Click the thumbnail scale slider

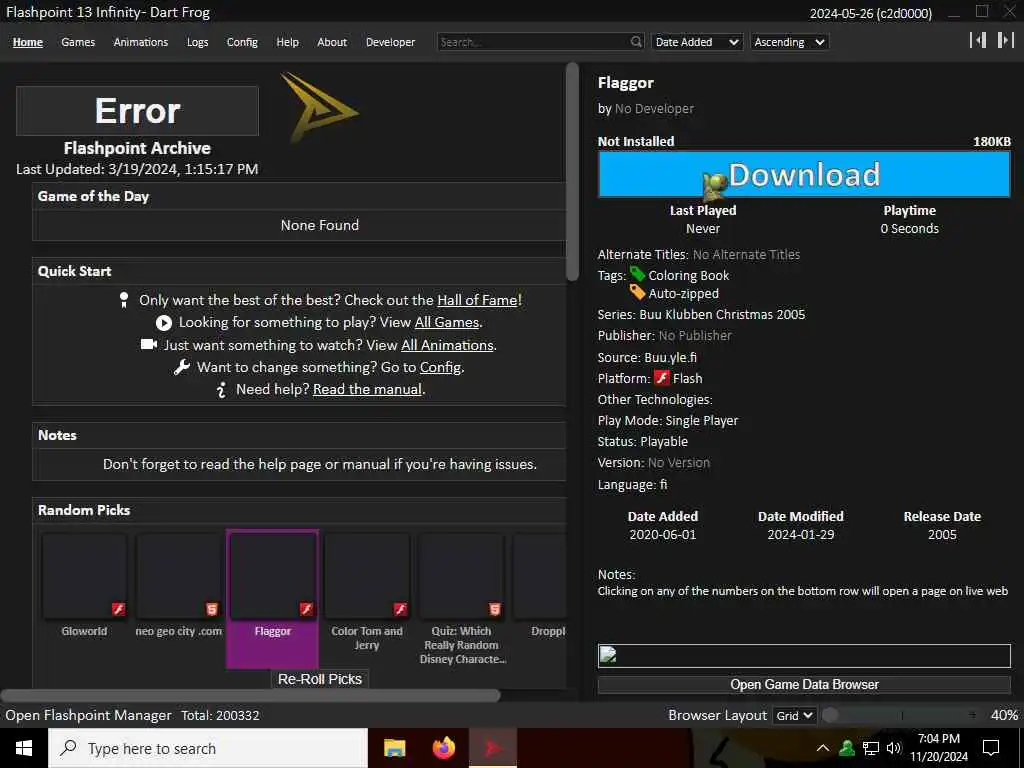903,715
